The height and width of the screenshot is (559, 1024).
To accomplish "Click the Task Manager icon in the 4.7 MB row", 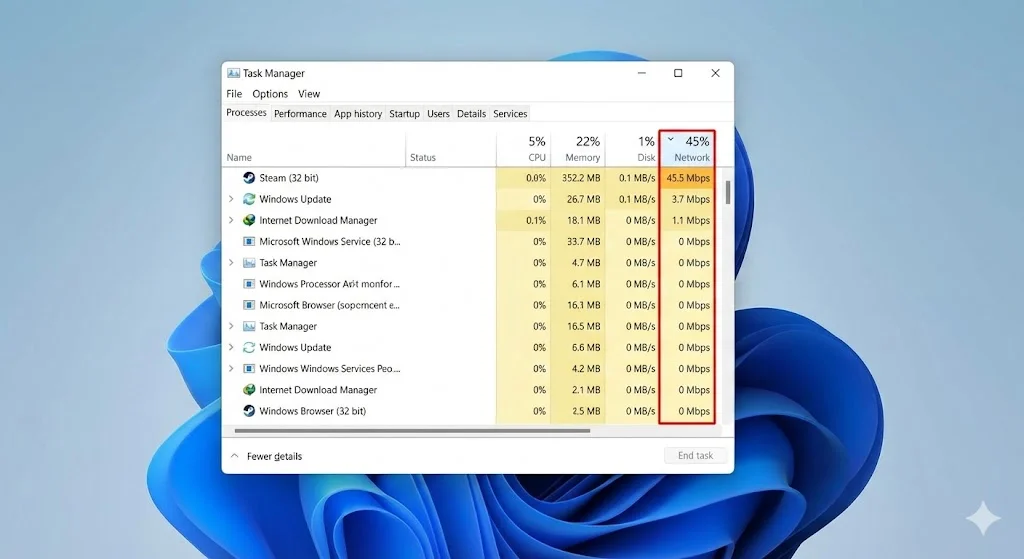I will coord(249,263).
